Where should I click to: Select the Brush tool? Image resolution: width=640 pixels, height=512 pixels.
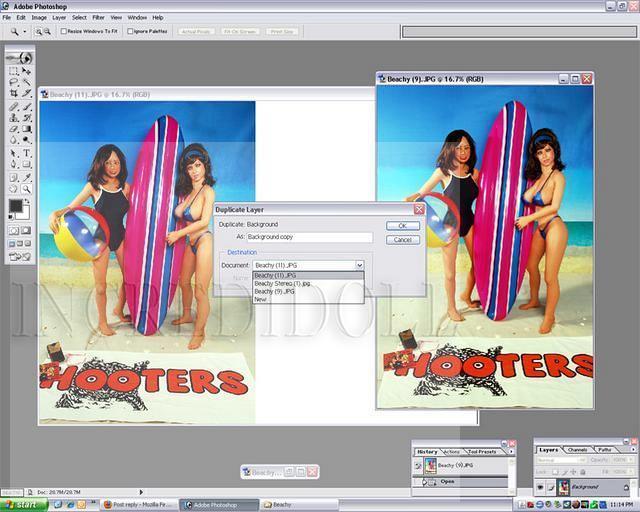tap(27, 107)
